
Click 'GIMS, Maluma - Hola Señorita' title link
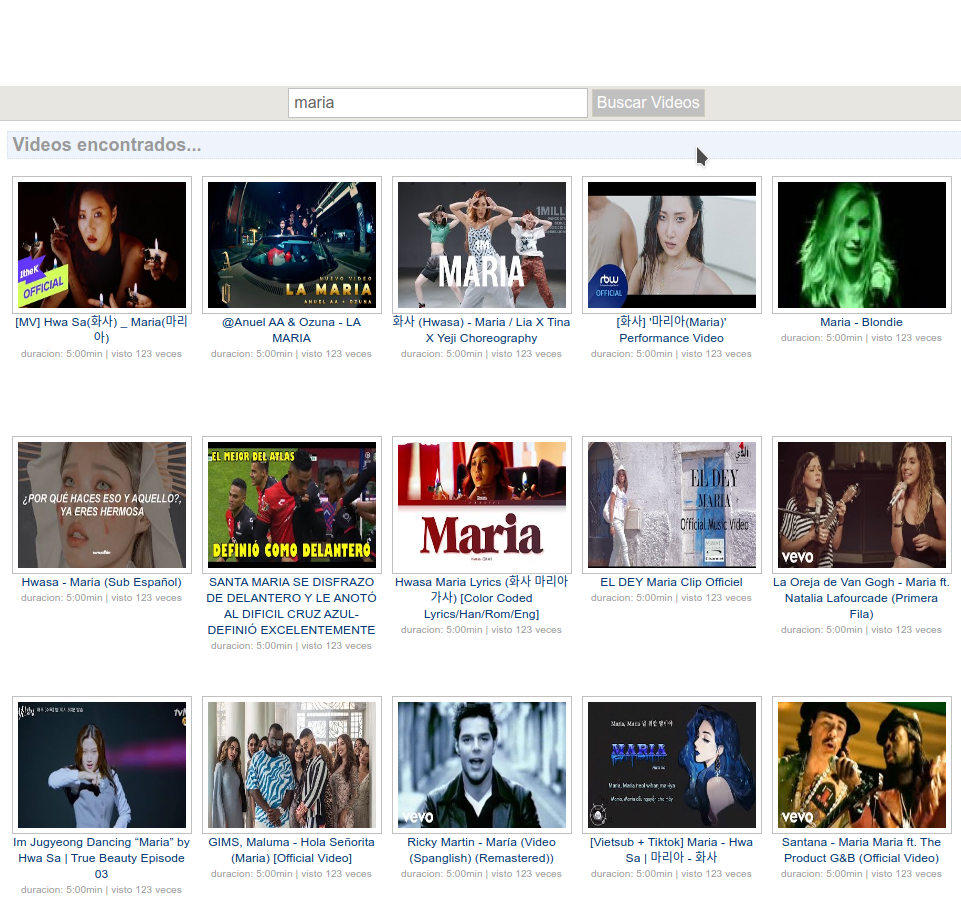point(292,850)
